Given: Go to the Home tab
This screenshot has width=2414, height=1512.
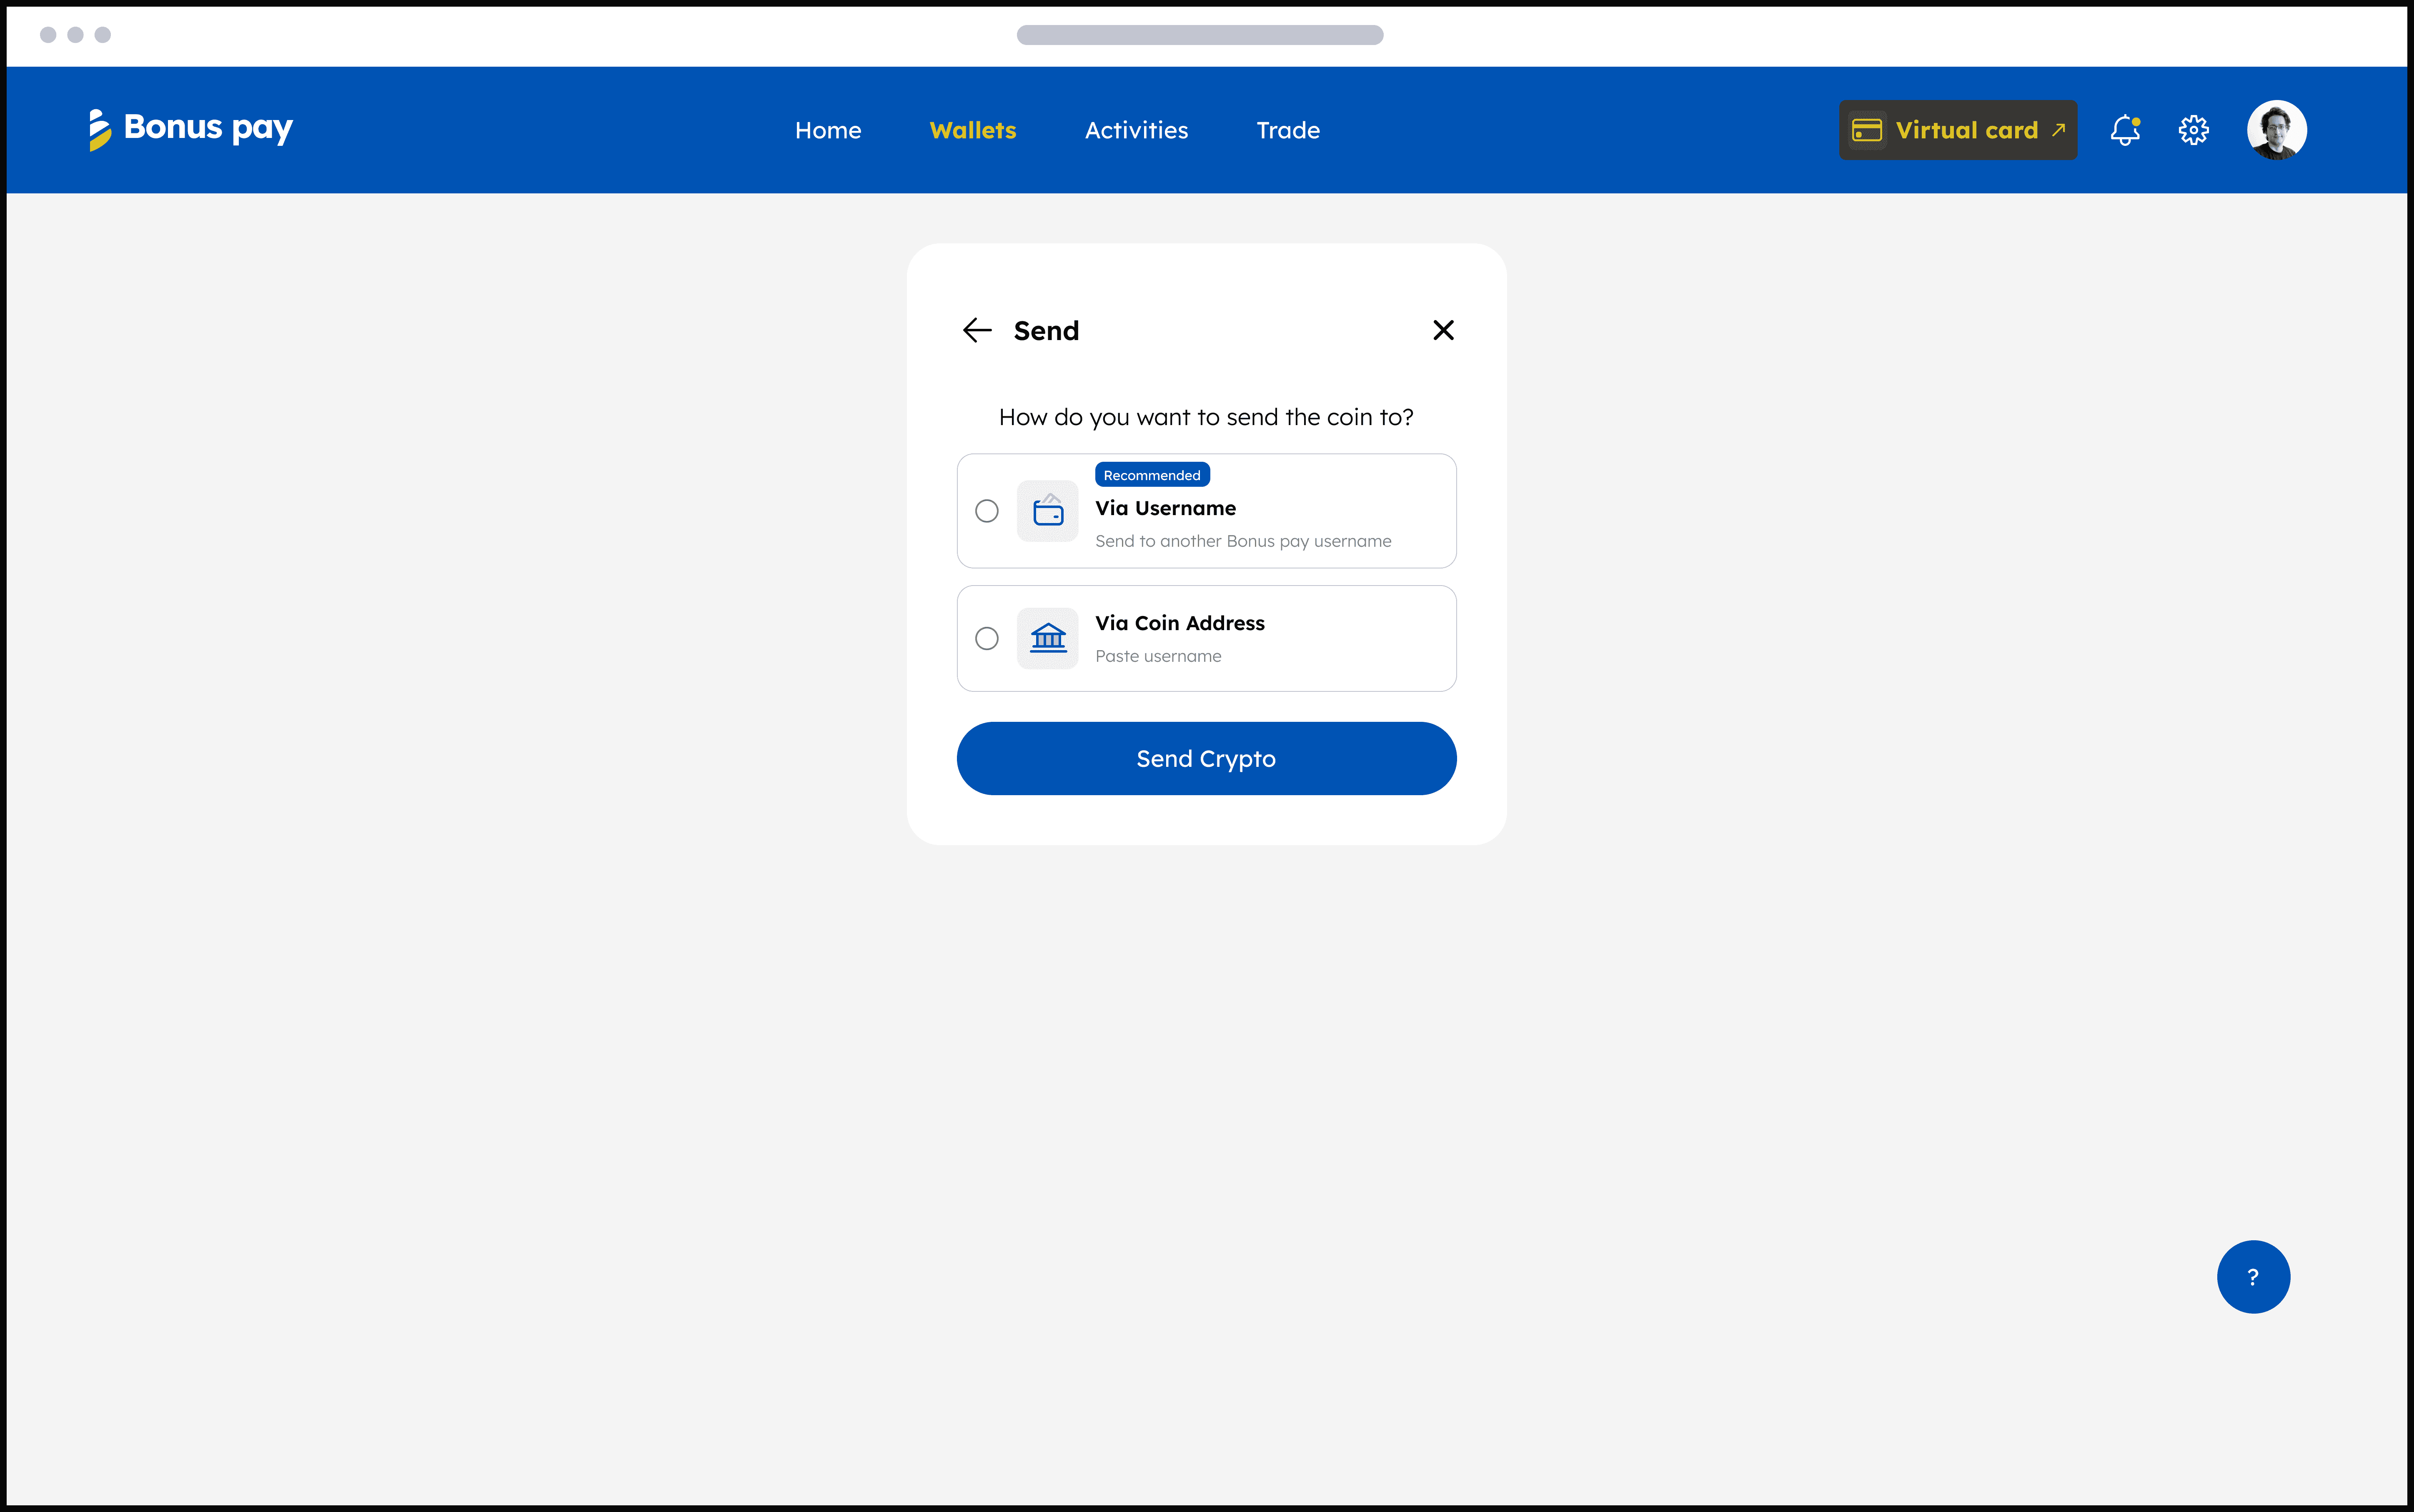Looking at the screenshot, I should [828, 130].
